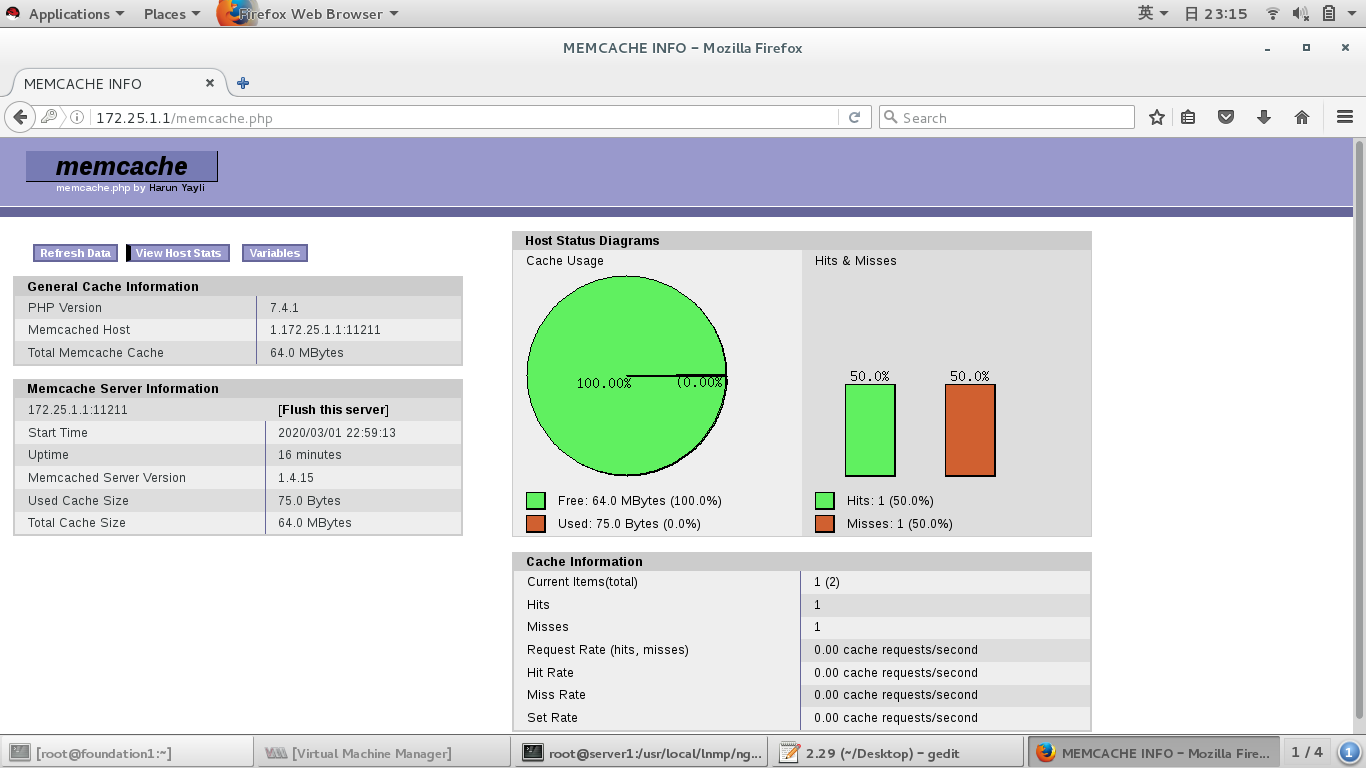Click the Total Memcache Cache row label
1366x768 pixels.
pos(96,353)
